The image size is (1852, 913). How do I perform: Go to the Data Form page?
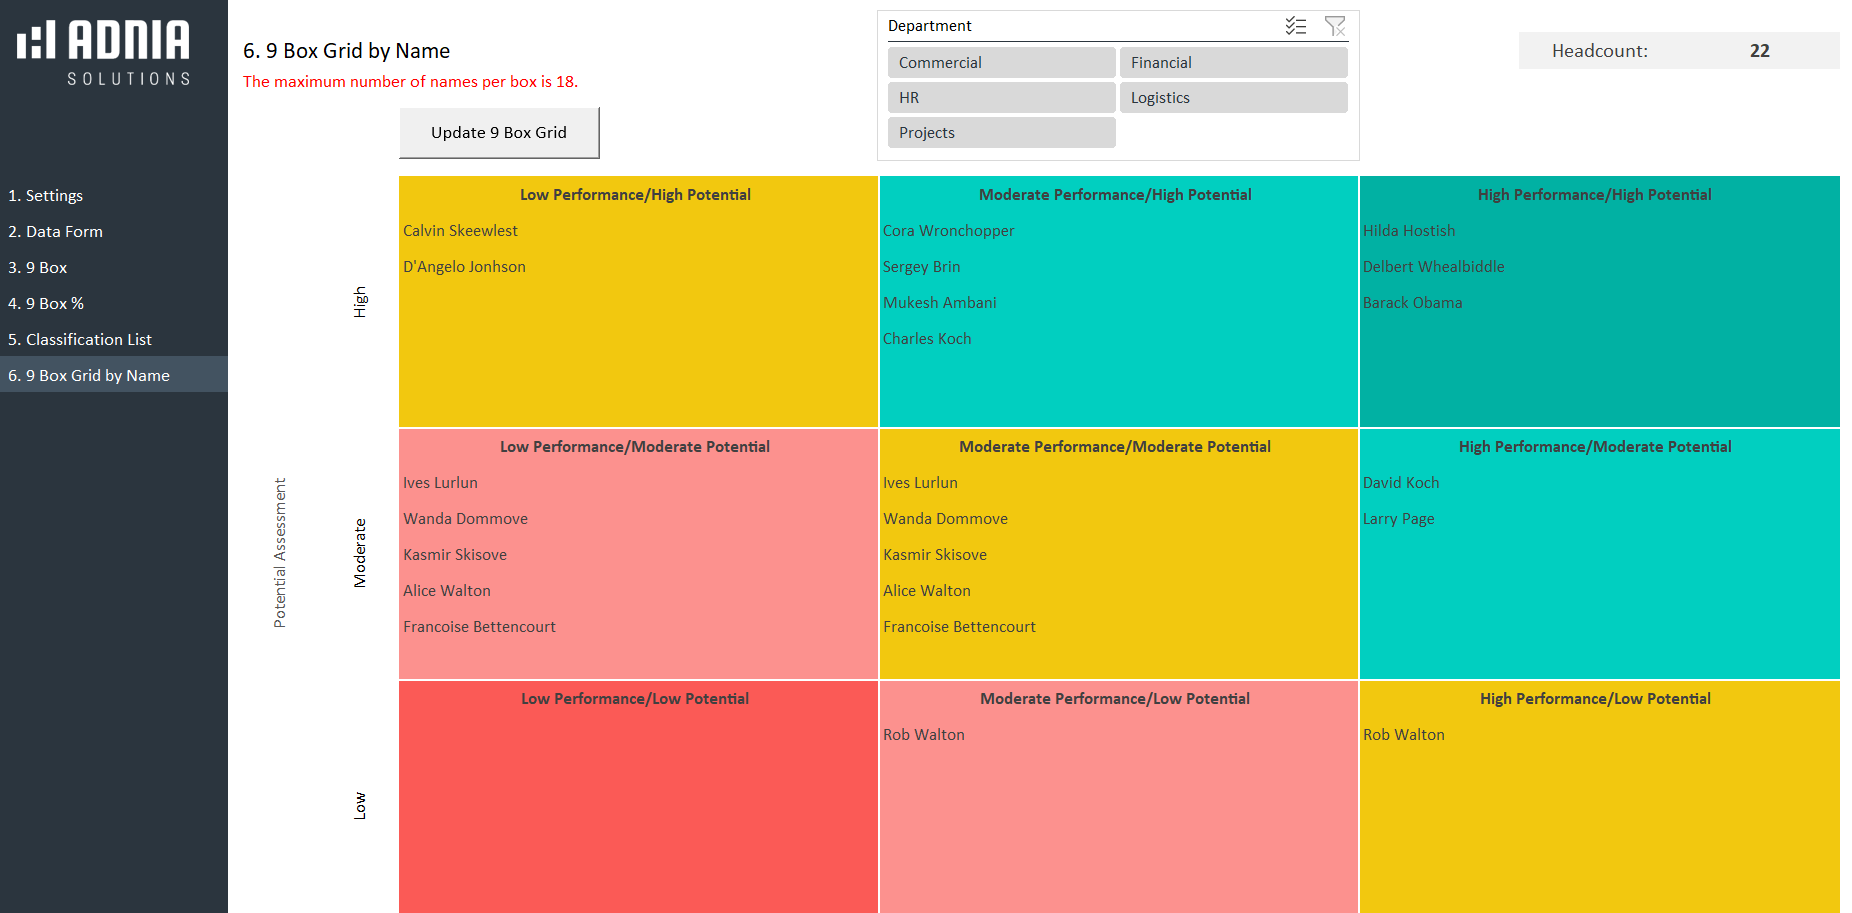56,232
